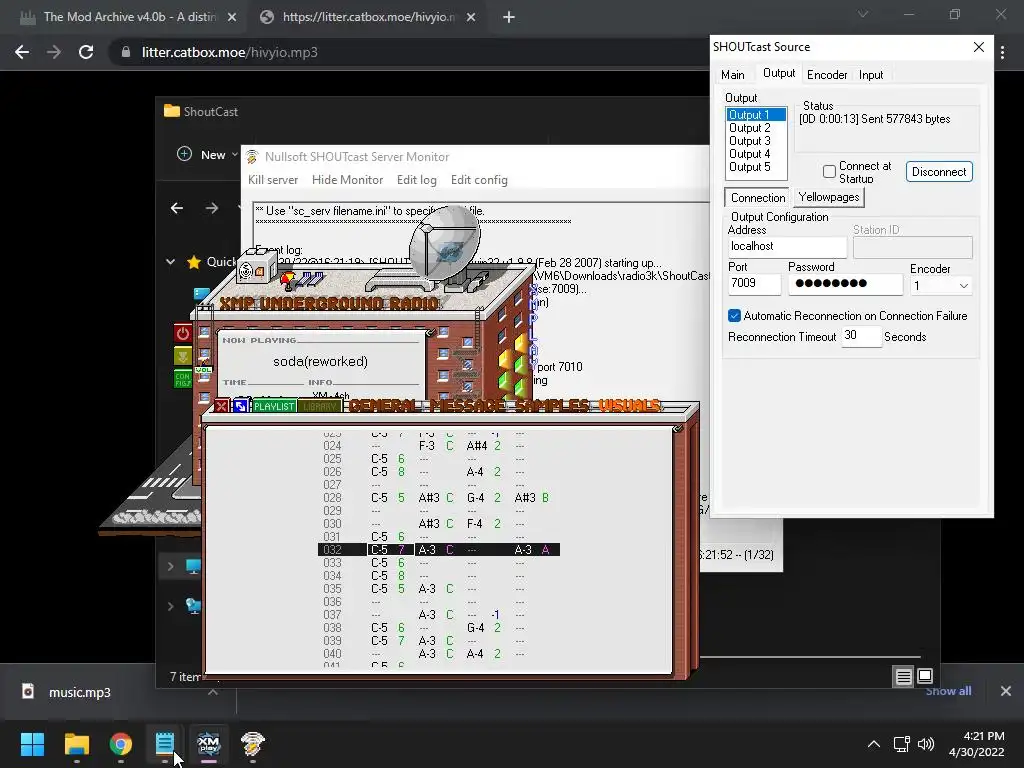
Task: Switch to the VISUALS info tab
Action: 630,406
